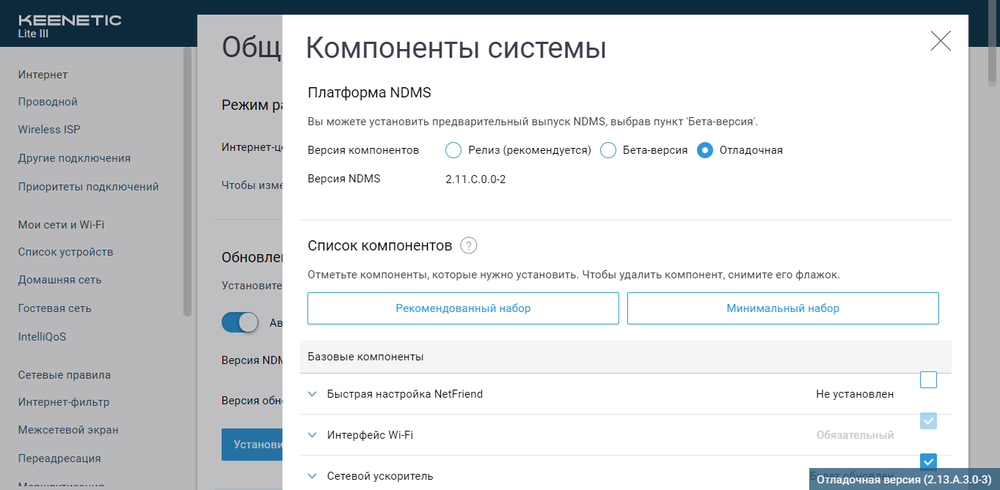Open IntelliQoS from the side menu
1000x490 pixels.
[x=42, y=337]
